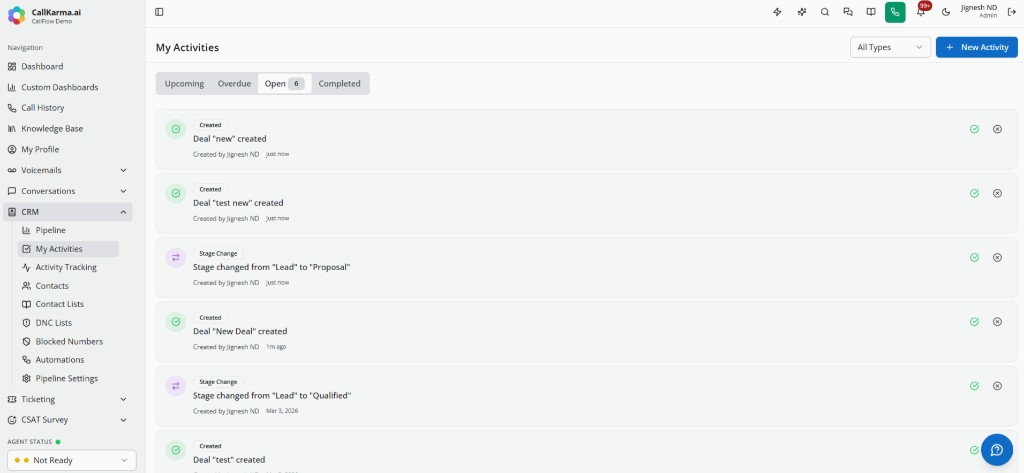Open DNC Lists page
Image resolution: width=1024 pixels, height=473 pixels.
pyautogui.click(x=68, y=323)
